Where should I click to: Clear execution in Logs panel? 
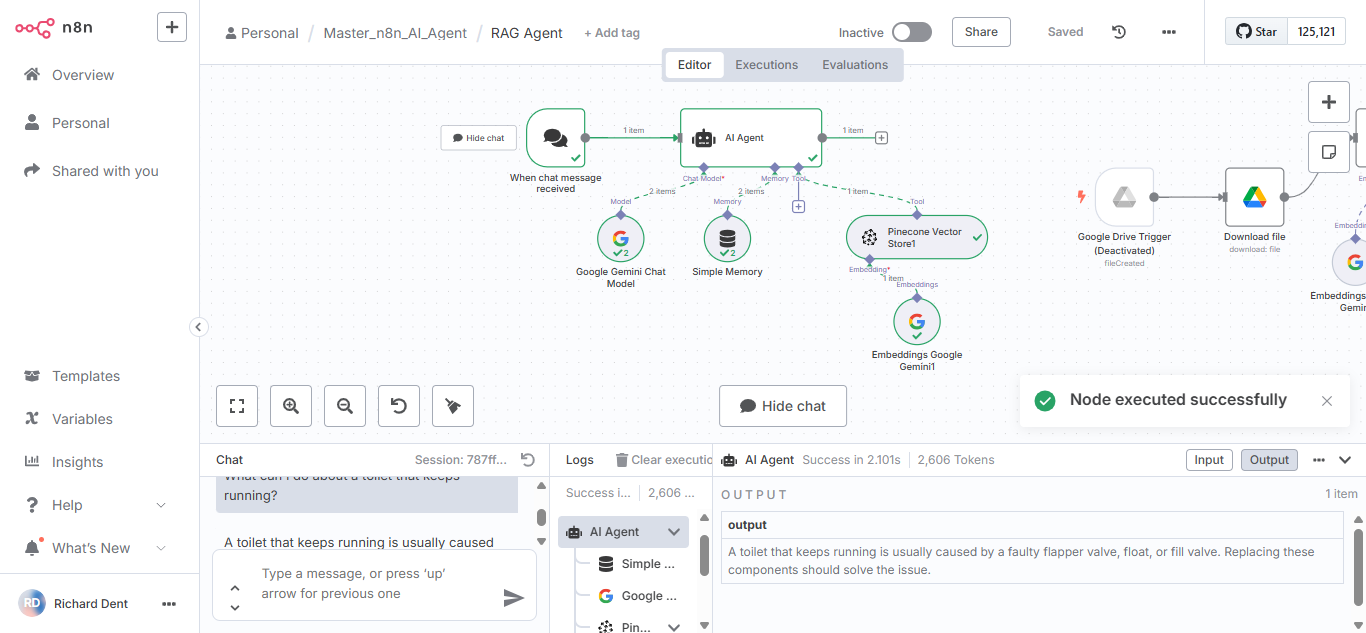[663, 460]
